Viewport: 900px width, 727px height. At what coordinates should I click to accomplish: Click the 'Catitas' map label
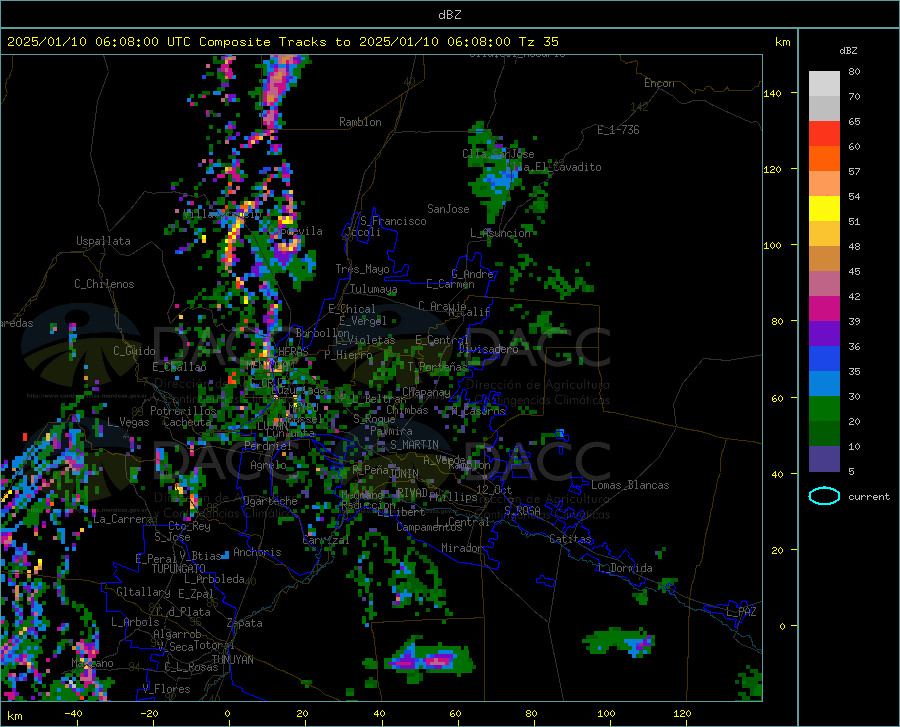(570, 539)
